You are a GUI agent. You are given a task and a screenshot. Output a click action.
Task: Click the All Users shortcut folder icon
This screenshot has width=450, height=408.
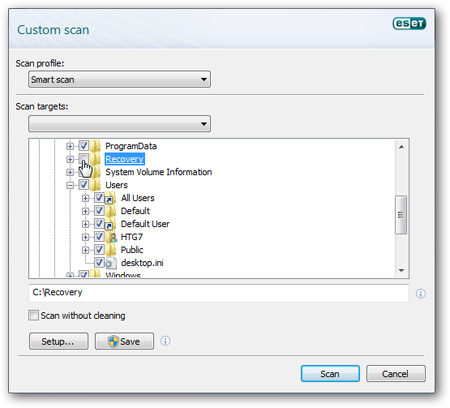coord(110,198)
